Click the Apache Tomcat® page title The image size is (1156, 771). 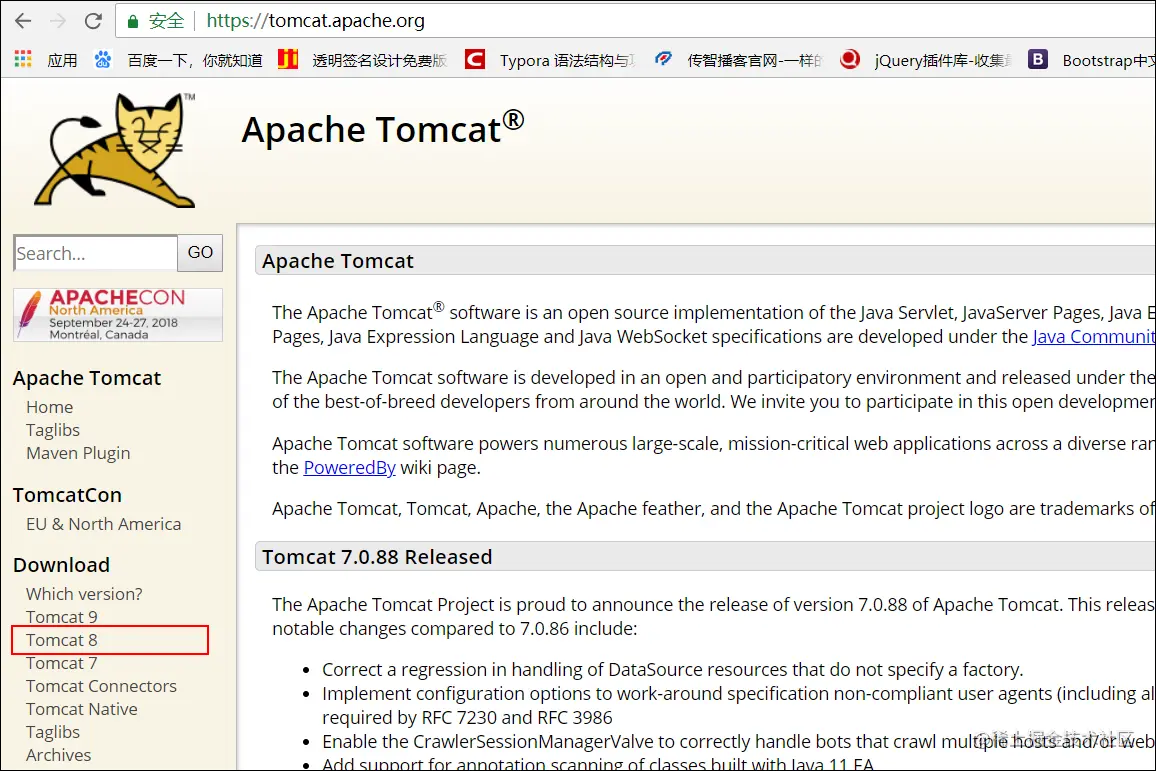click(383, 128)
